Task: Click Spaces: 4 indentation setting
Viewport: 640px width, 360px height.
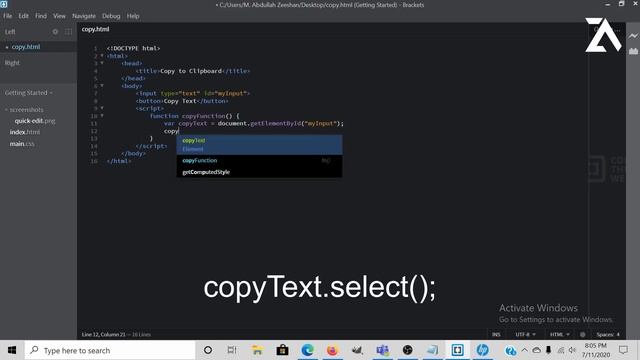Action: click(608, 334)
